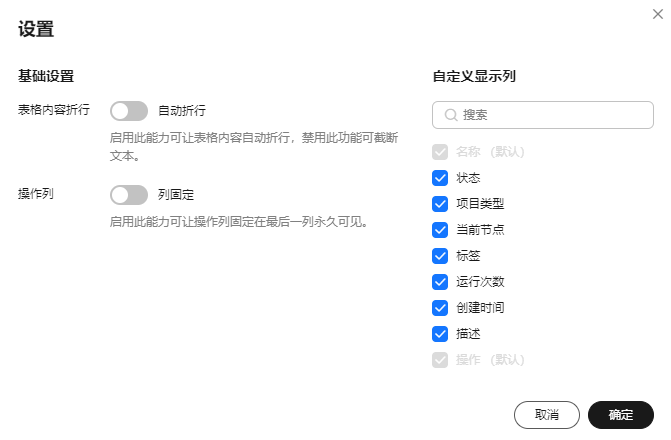Click the disabled 名称 (默认) checkbox

coord(440,152)
